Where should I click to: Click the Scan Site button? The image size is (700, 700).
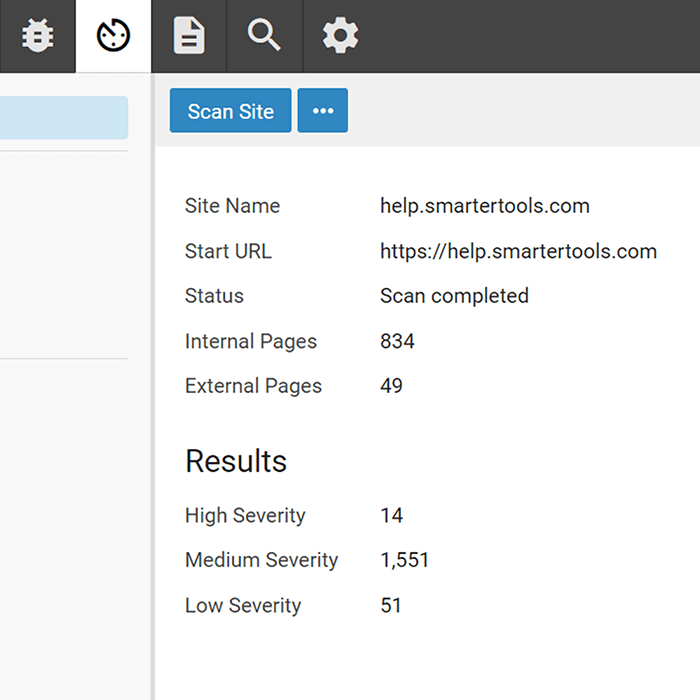(x=230, y=111)
